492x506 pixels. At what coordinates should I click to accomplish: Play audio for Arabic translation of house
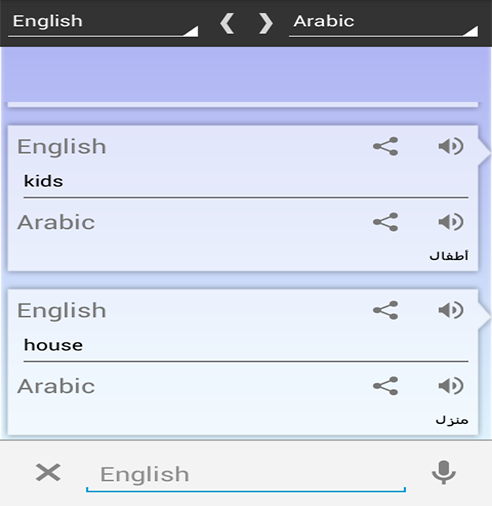coord(451,386)
